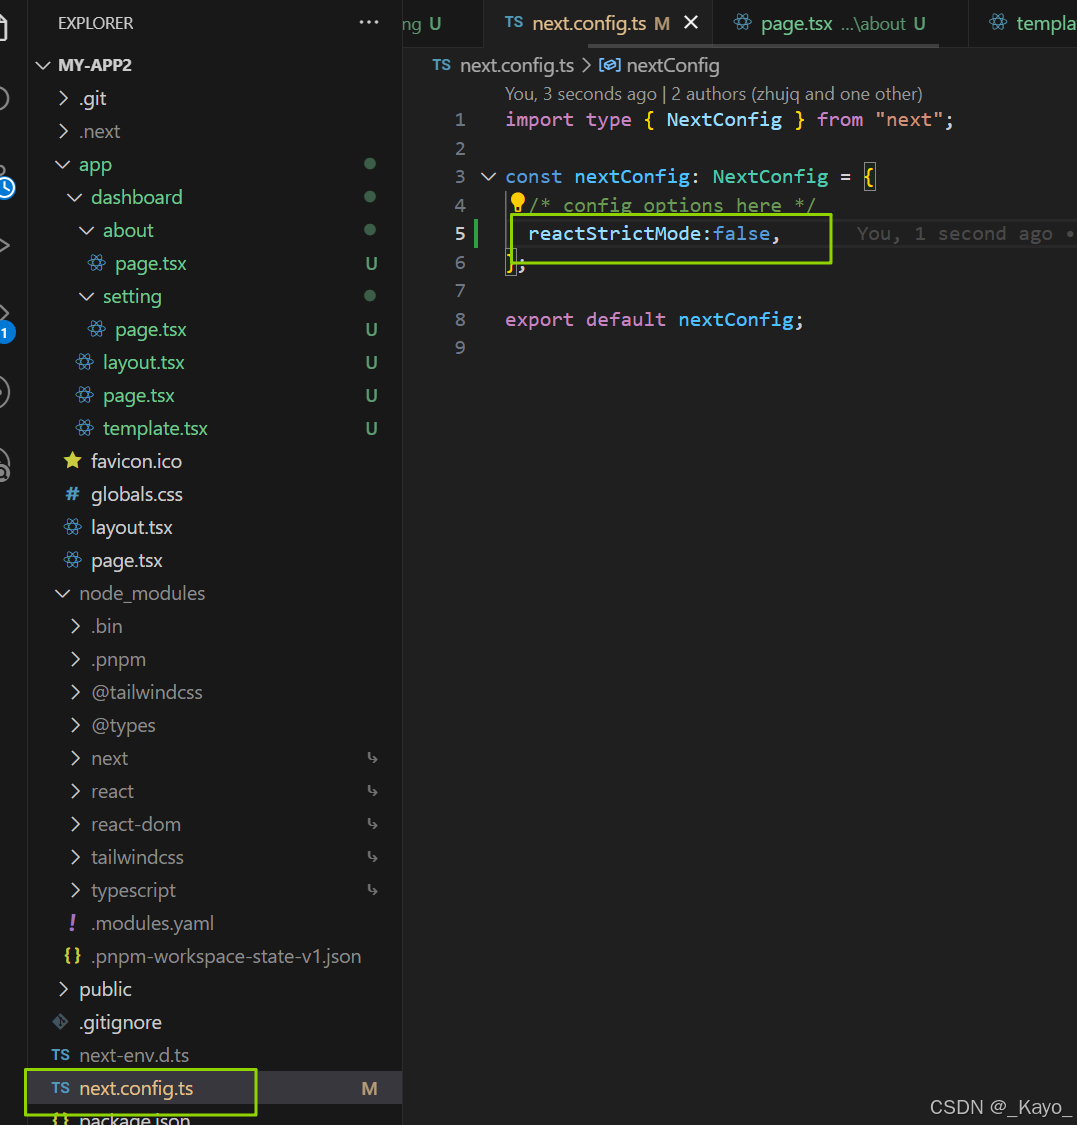The image size is (1077, 1125).
Task: Click the git icon beside .gitignore
Action: [x=60, y=1022]
